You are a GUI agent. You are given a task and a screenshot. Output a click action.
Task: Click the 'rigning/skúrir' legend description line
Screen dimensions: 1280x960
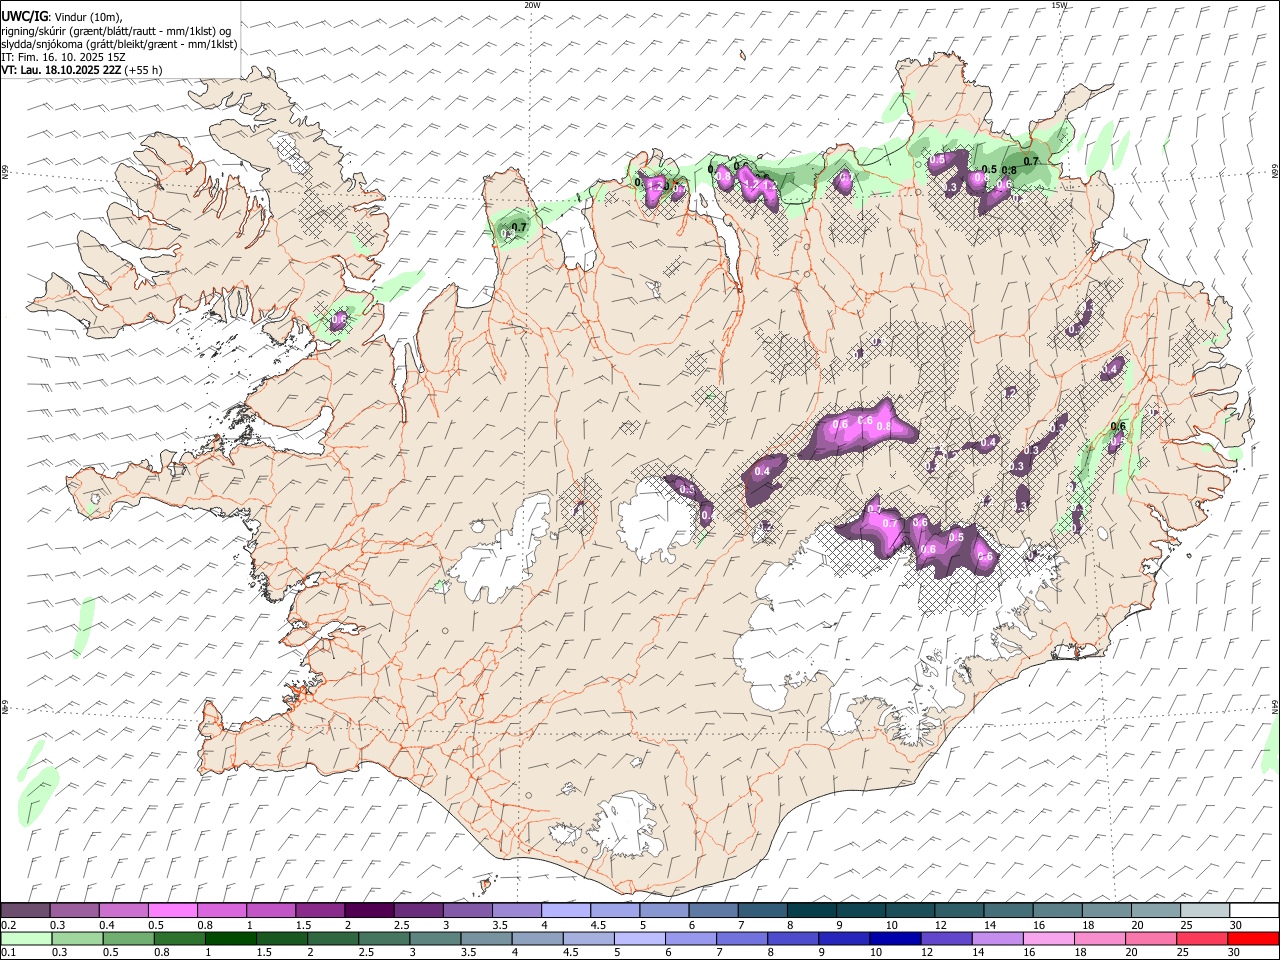pyautogui.click(x=116, y=31)
